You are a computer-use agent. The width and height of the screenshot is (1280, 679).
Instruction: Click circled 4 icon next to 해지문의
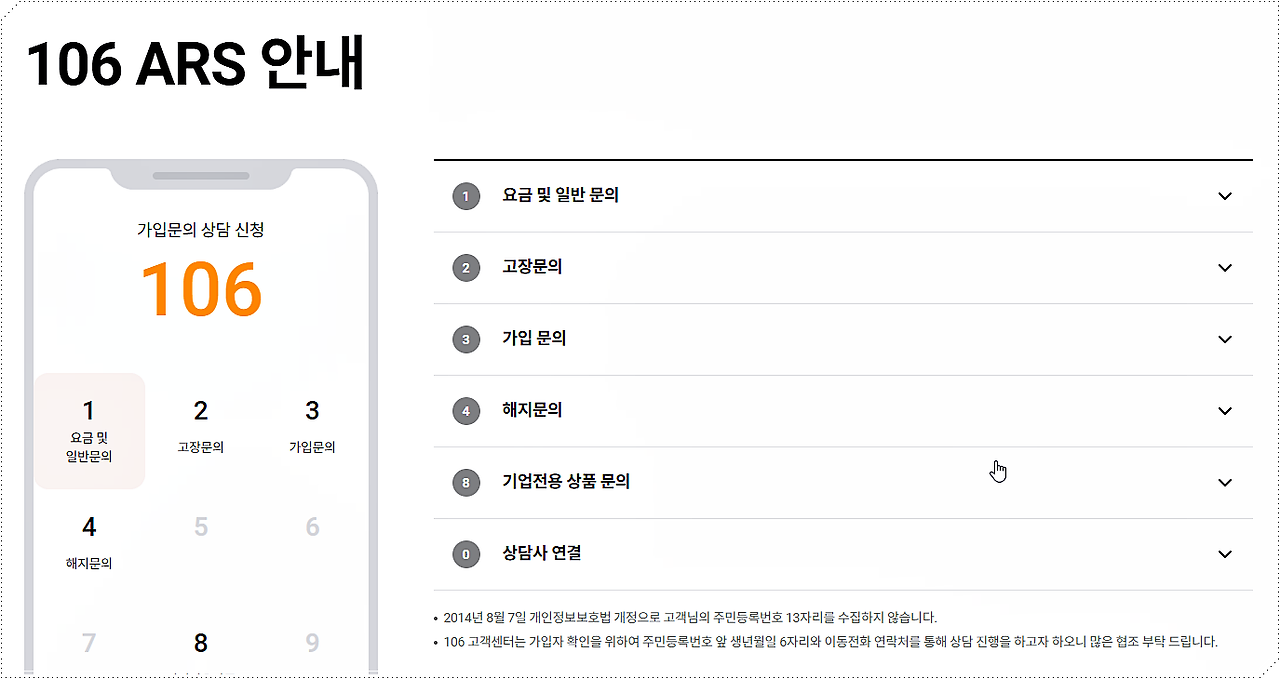click(x=465, y=411)
